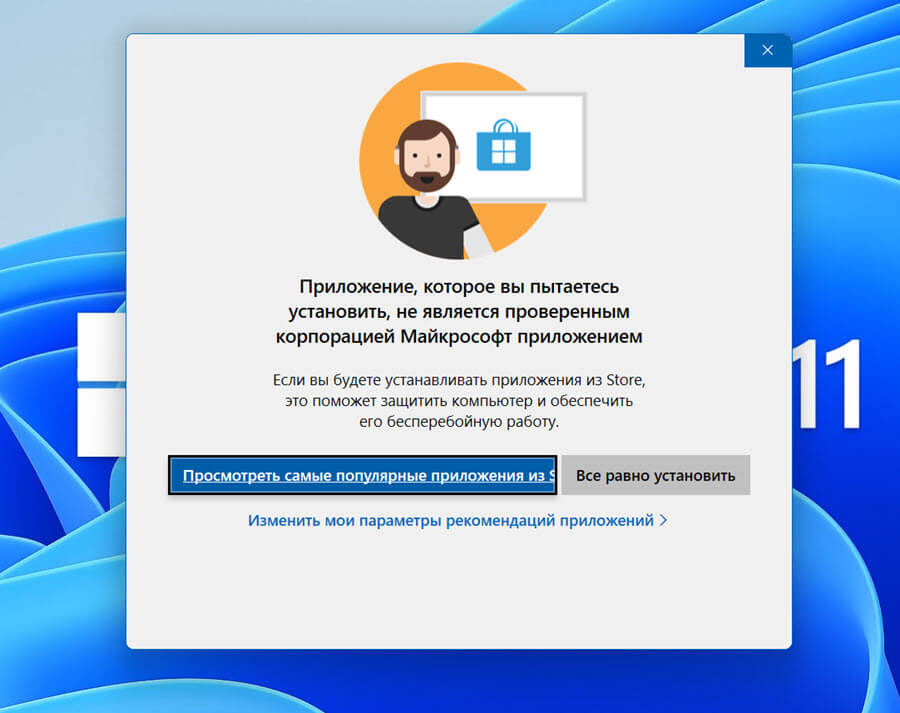Click 'Просмотреть самые популярные приложения' button
This screenshot has width=900, height=713.
(x=363, y=475)
